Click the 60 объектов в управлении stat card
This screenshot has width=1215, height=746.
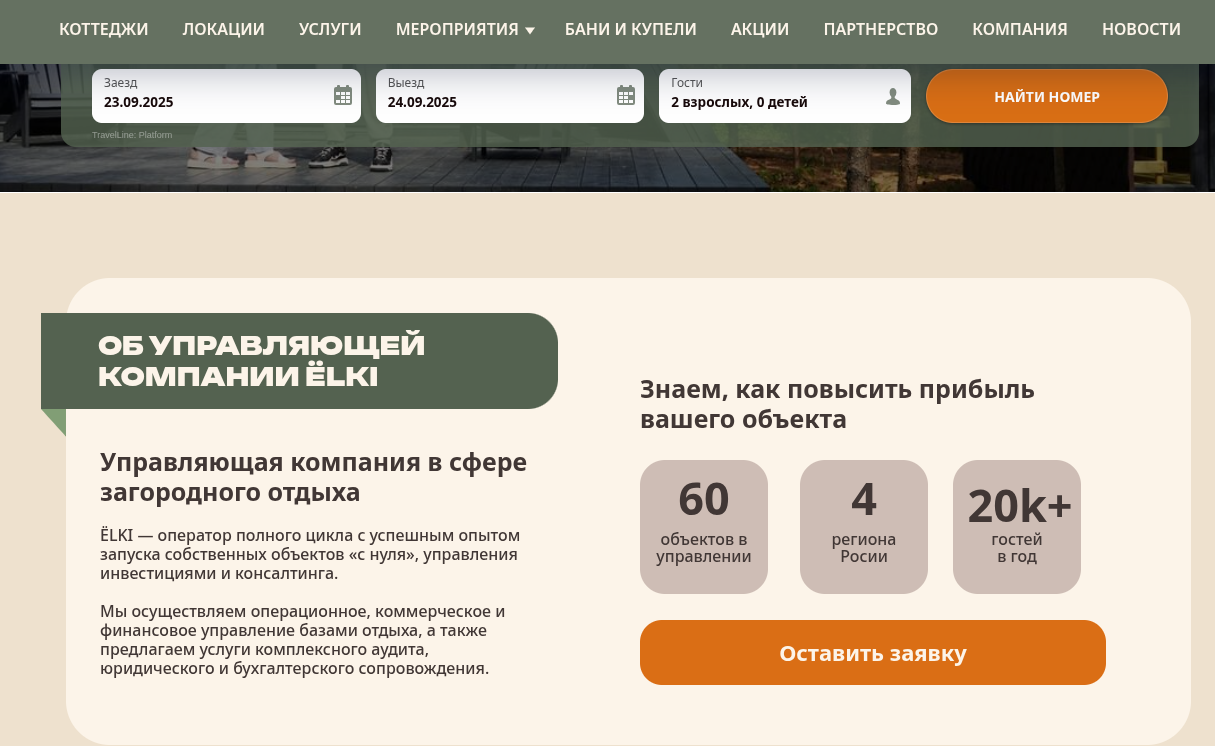coord(703,526)
